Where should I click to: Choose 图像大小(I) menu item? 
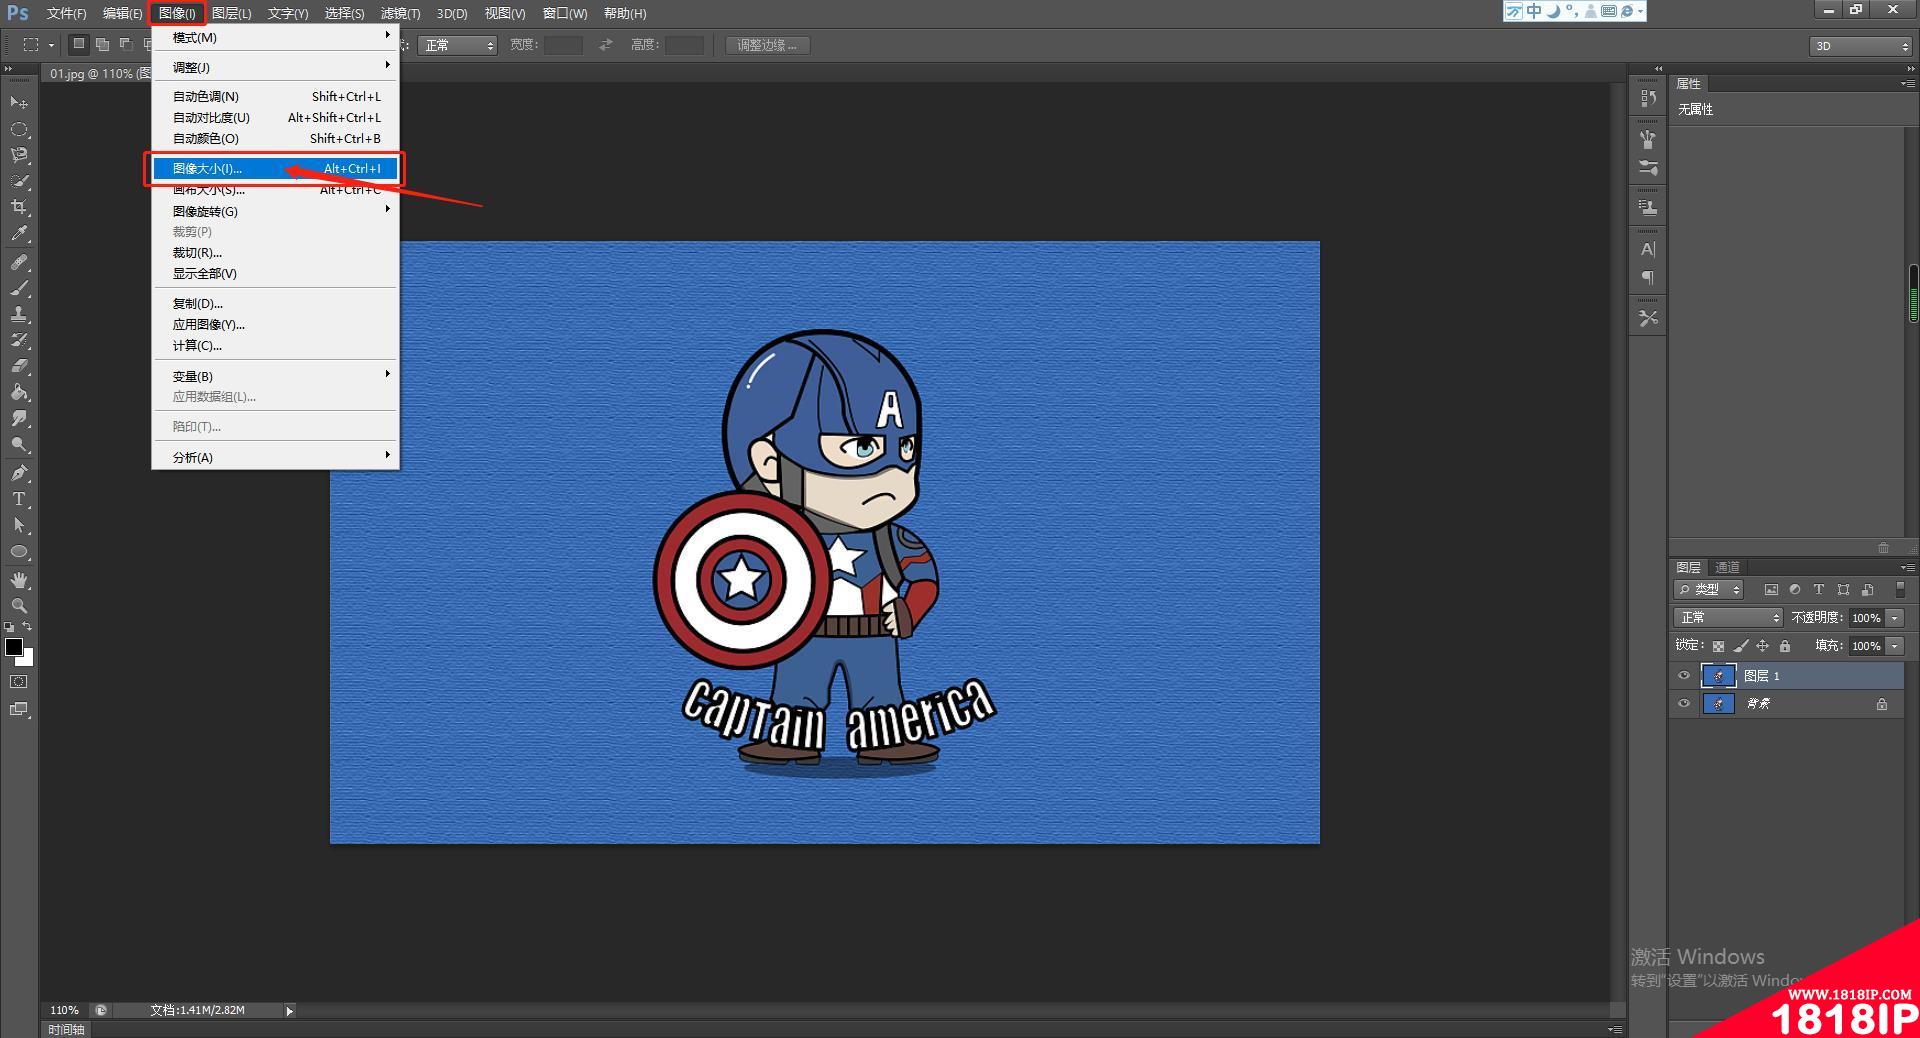pos(276,169)
